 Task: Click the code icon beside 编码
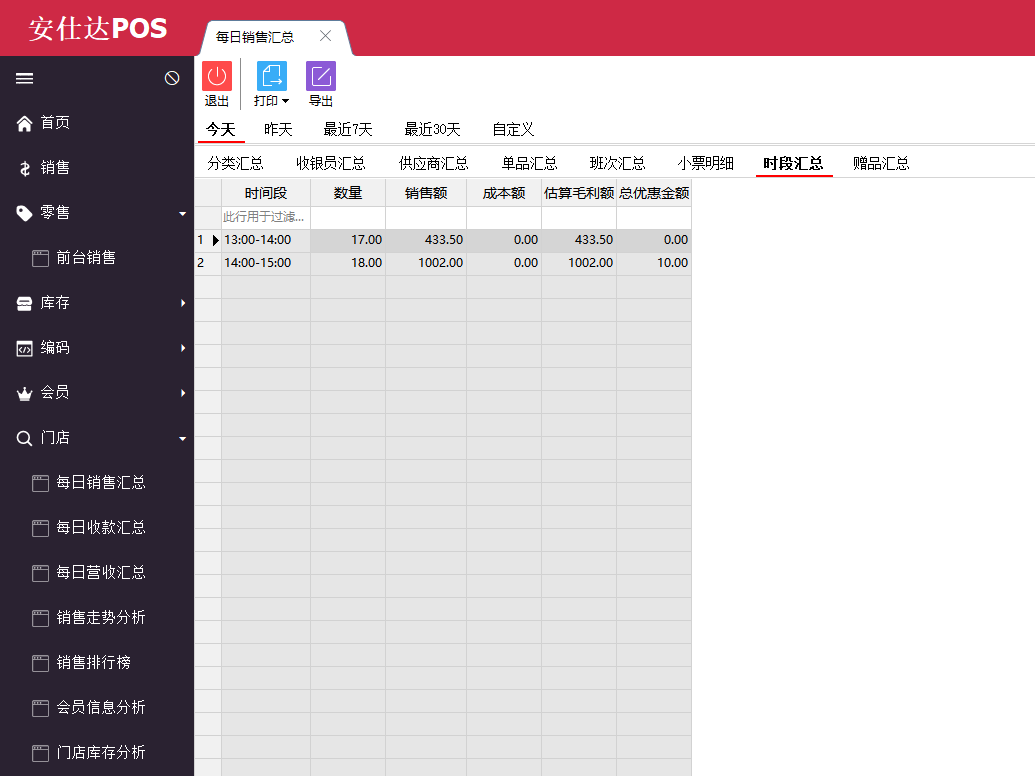[24, 348]
